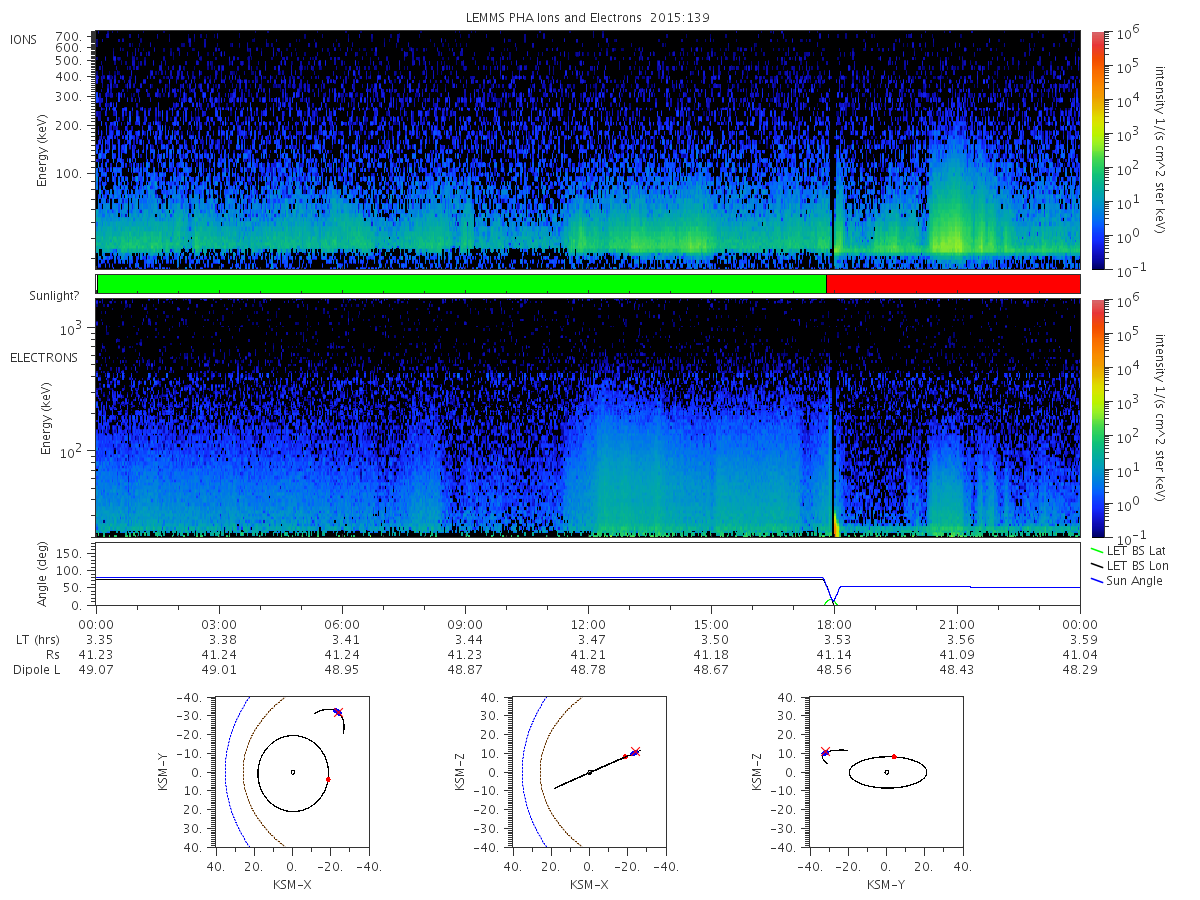Click the Sun Angle dip at 18:00
The height and width of the screenshot is (900, 1200).
click(x=834, y=600)
